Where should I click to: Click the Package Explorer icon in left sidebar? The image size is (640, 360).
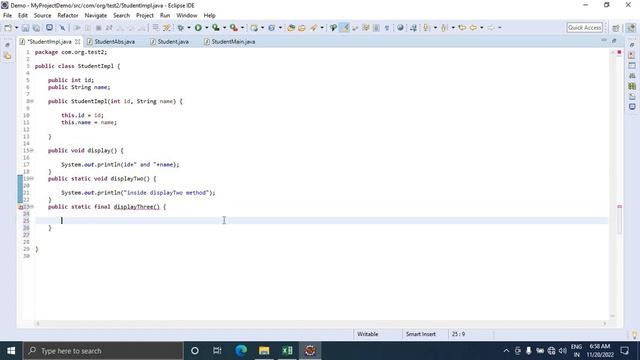tap(8, 56)
